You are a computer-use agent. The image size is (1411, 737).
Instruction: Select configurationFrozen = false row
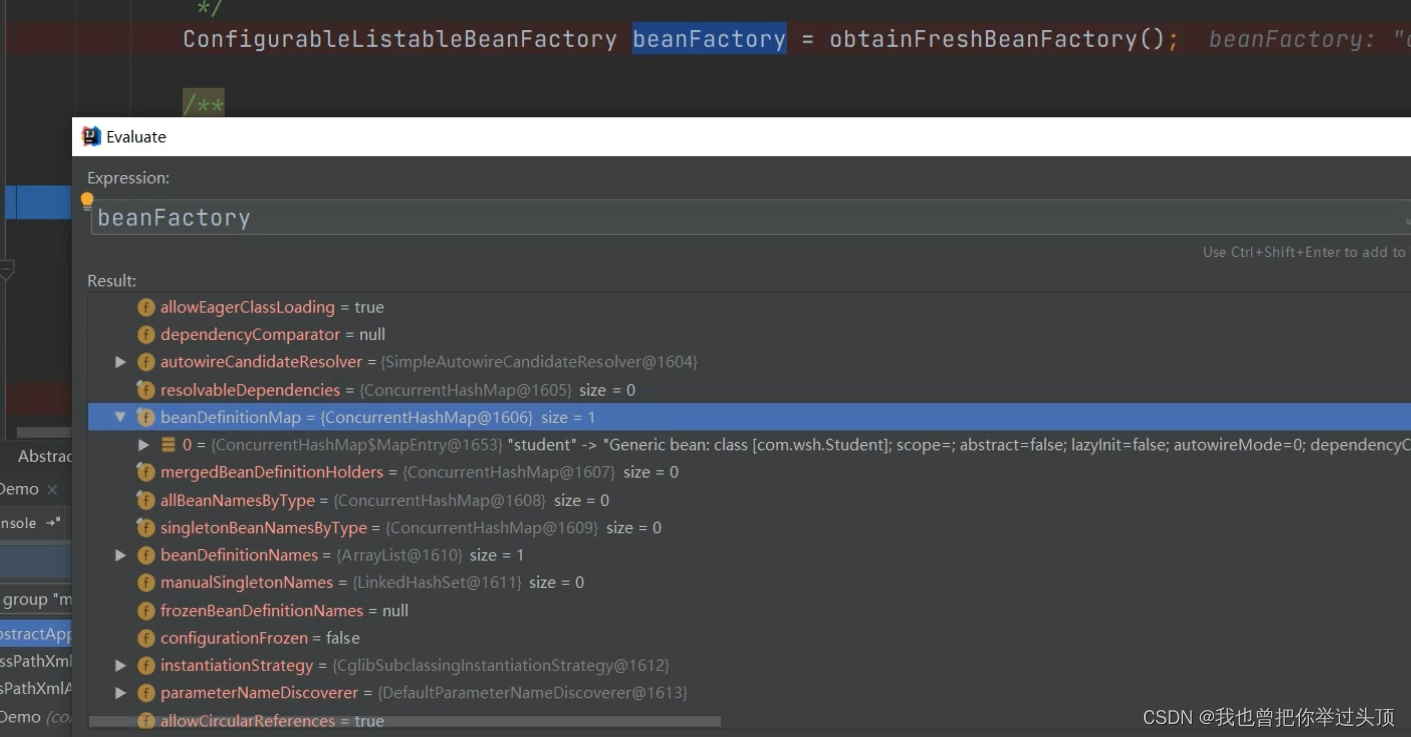[749, 638]
